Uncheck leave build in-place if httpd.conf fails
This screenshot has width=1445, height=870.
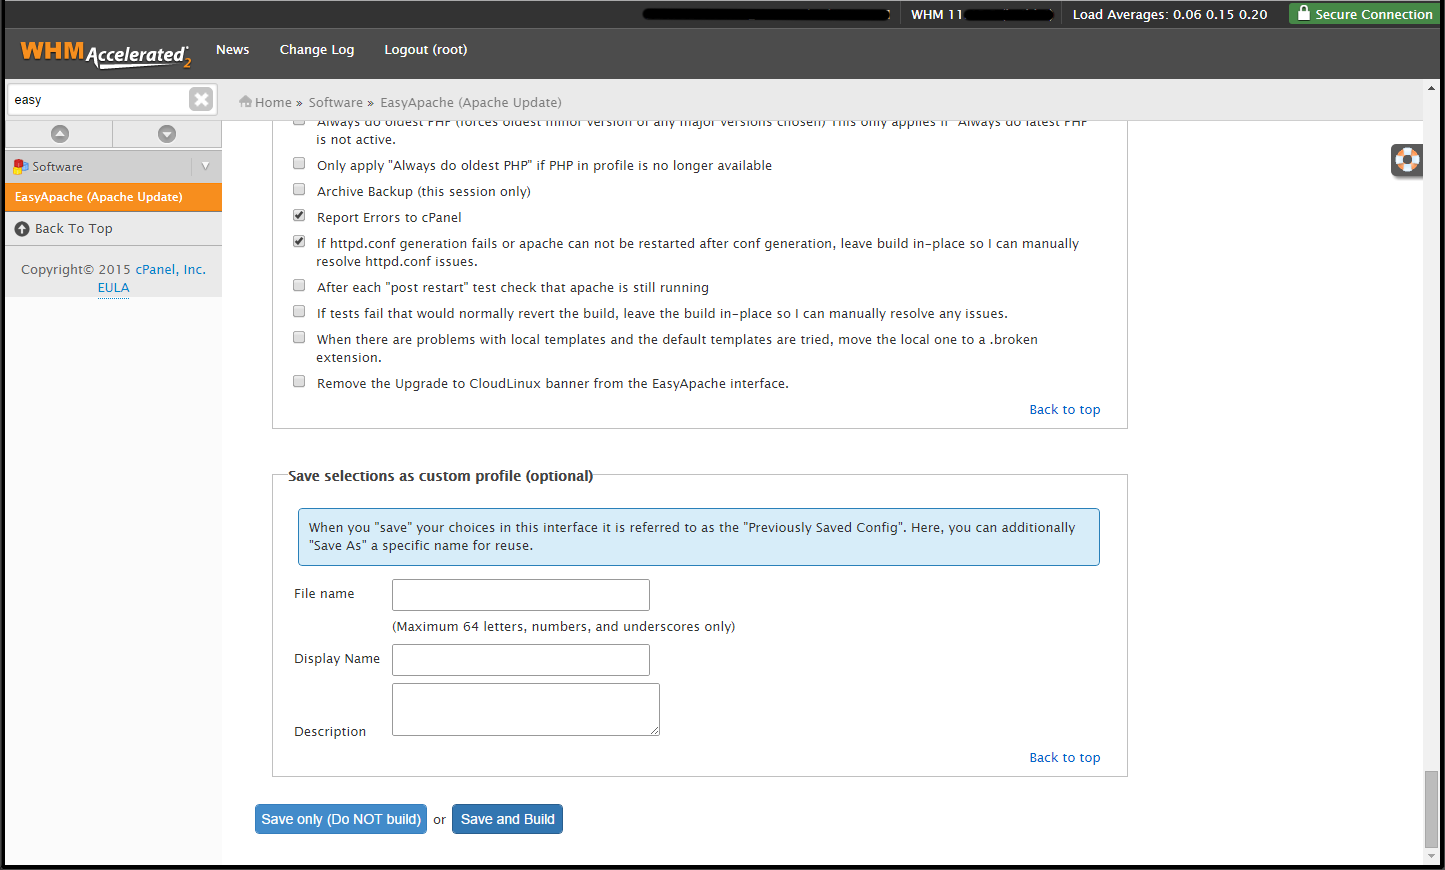click(299, 241)
